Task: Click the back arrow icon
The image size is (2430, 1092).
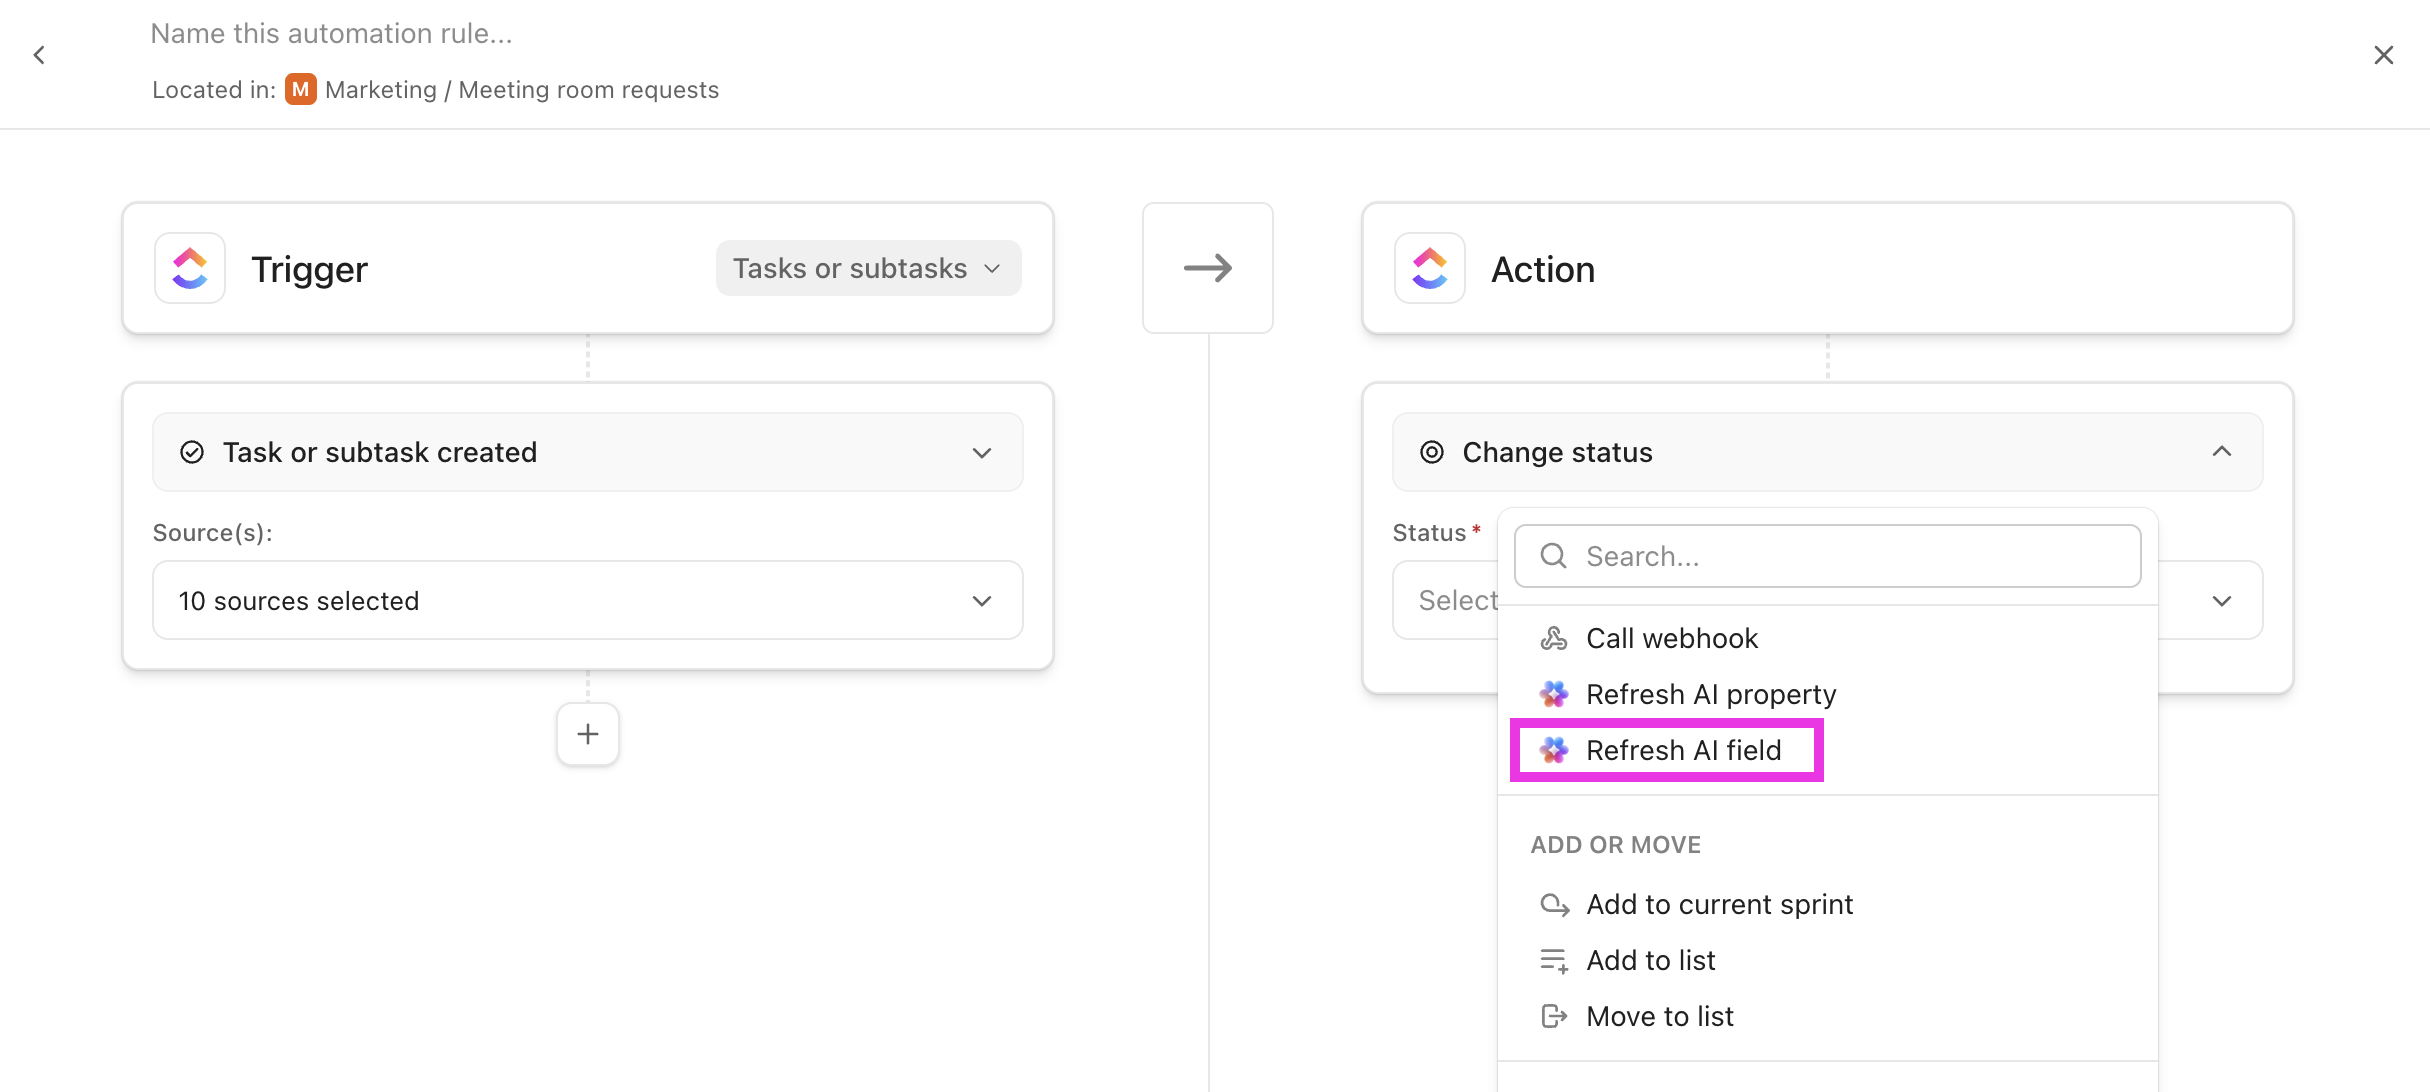Action: [39, 55]
